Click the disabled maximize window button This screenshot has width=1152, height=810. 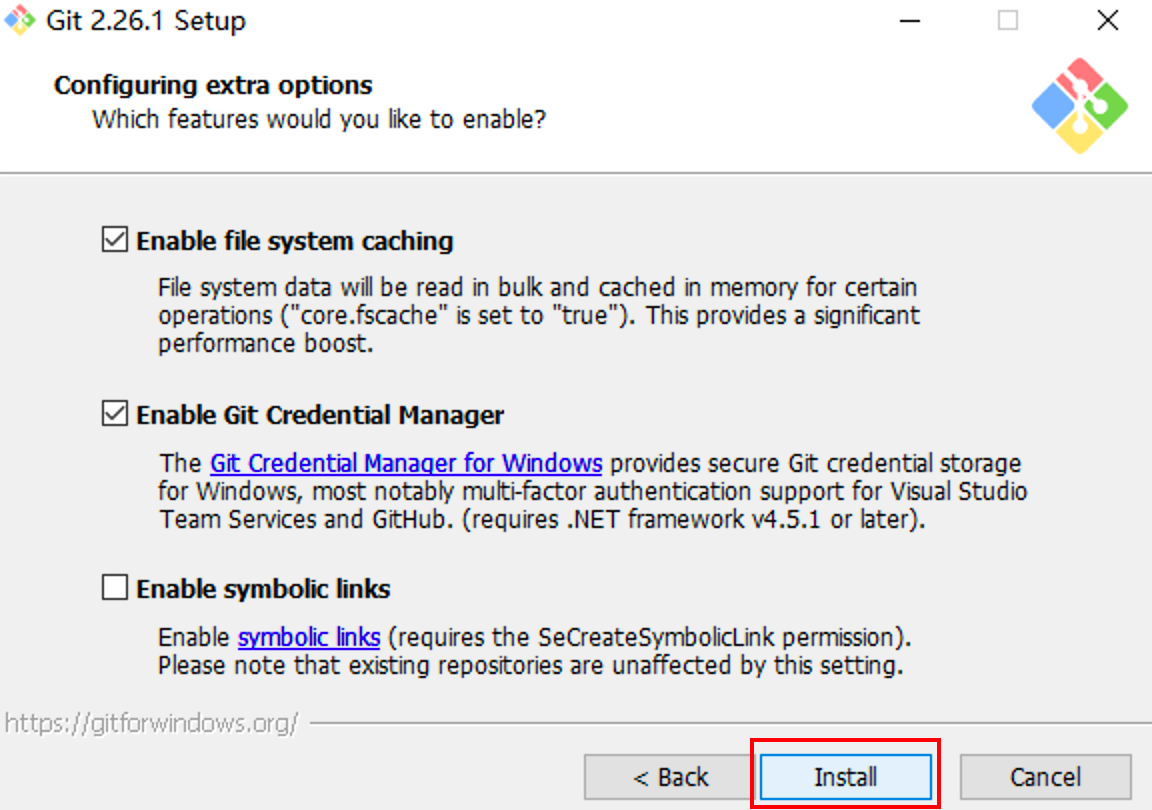tap(1008, 21)
